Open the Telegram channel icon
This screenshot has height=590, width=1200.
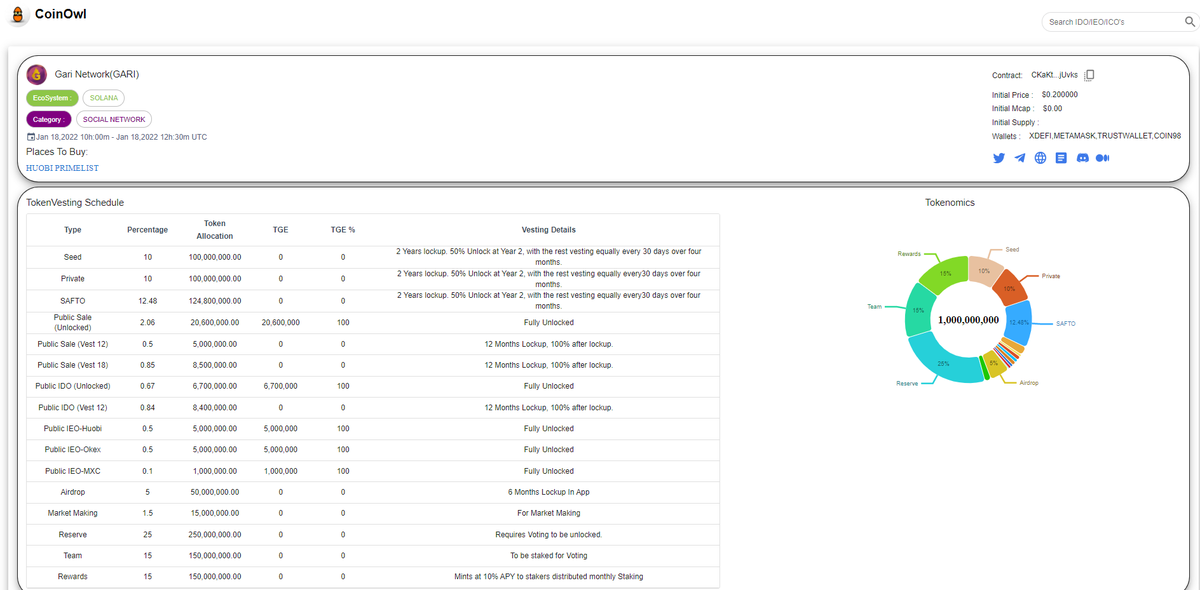point(1019,158)
